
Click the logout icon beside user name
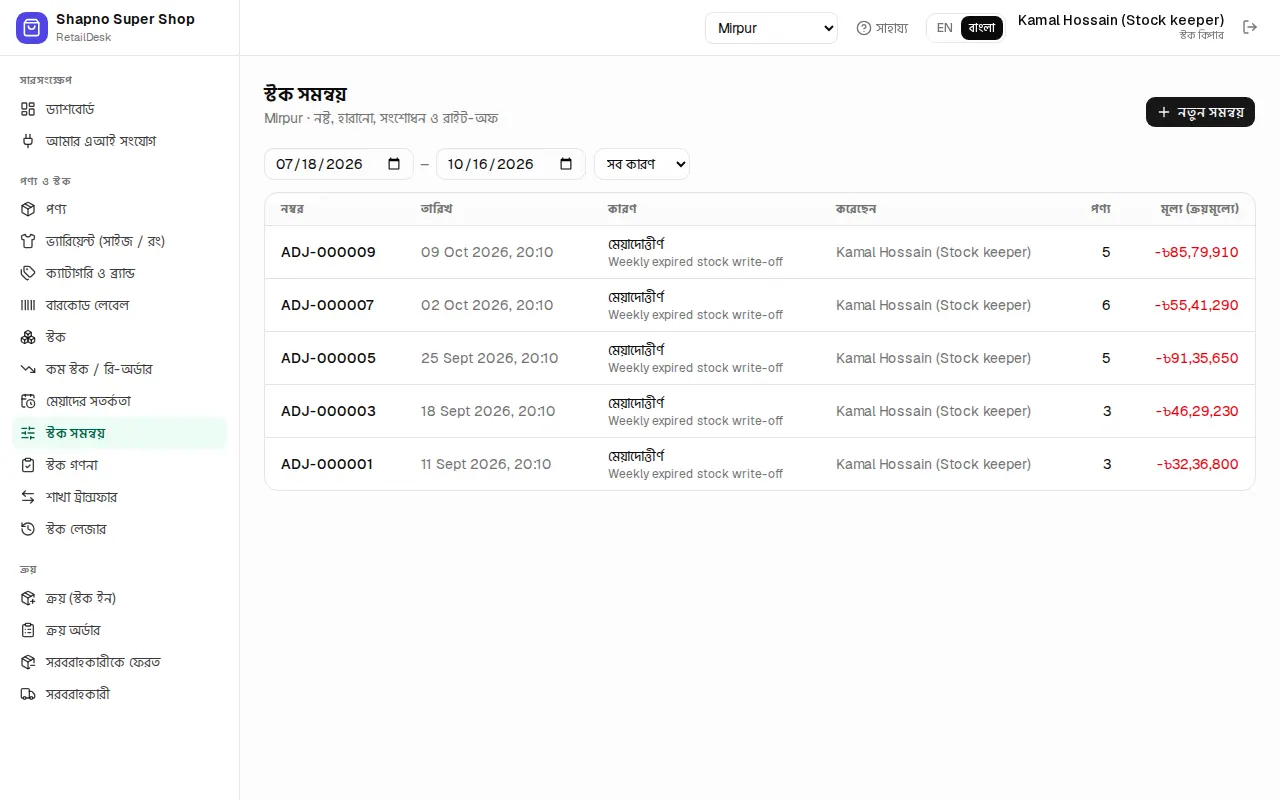1250,28
